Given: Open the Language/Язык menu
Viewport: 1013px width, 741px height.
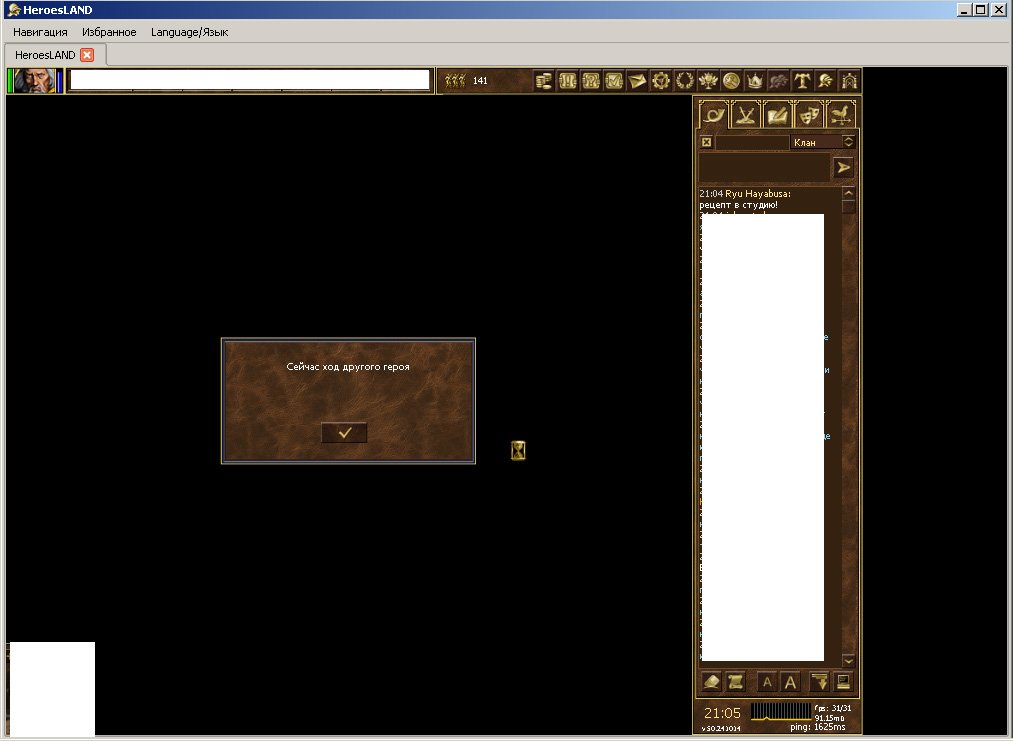Looking at the screenshot, I should click(x=189, y=32).
